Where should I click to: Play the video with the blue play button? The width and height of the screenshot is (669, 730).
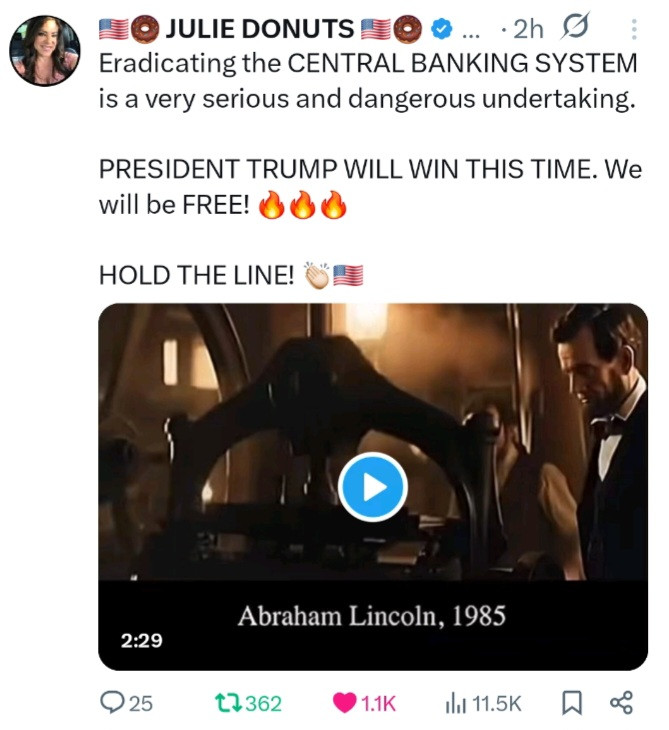[372, 487]
